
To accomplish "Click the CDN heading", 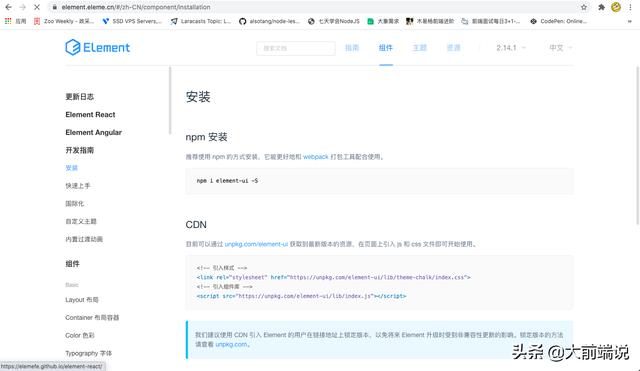I will point(196,225).
